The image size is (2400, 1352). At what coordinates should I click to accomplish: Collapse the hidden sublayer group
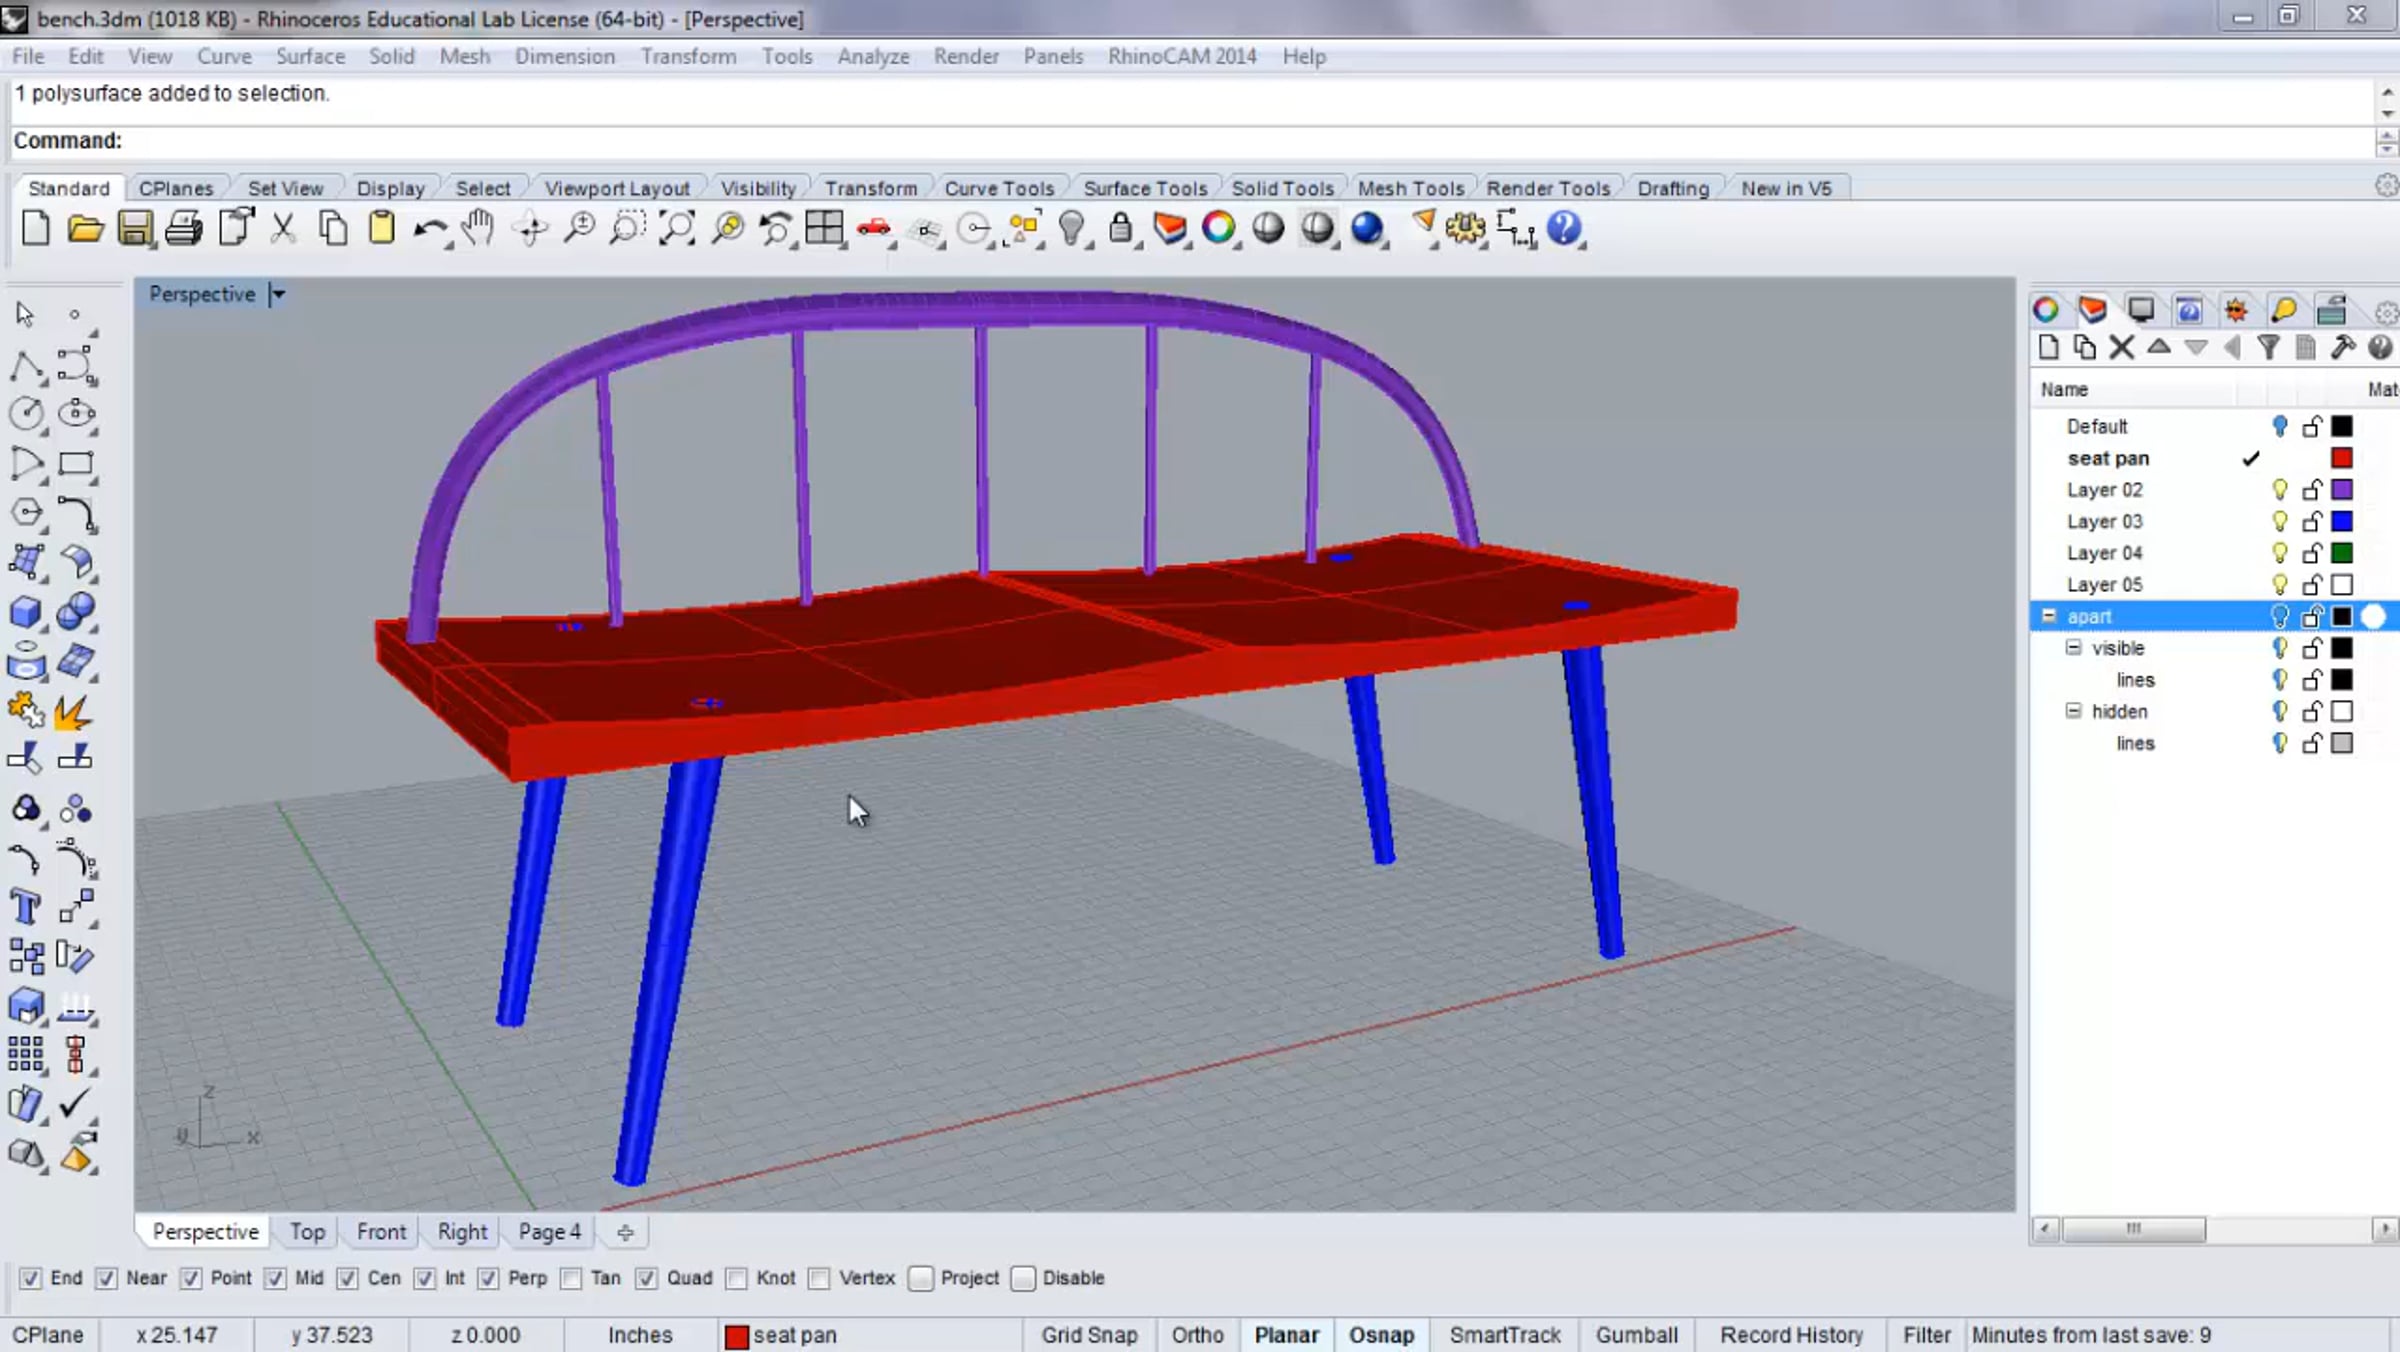(x=2073, y=711)
